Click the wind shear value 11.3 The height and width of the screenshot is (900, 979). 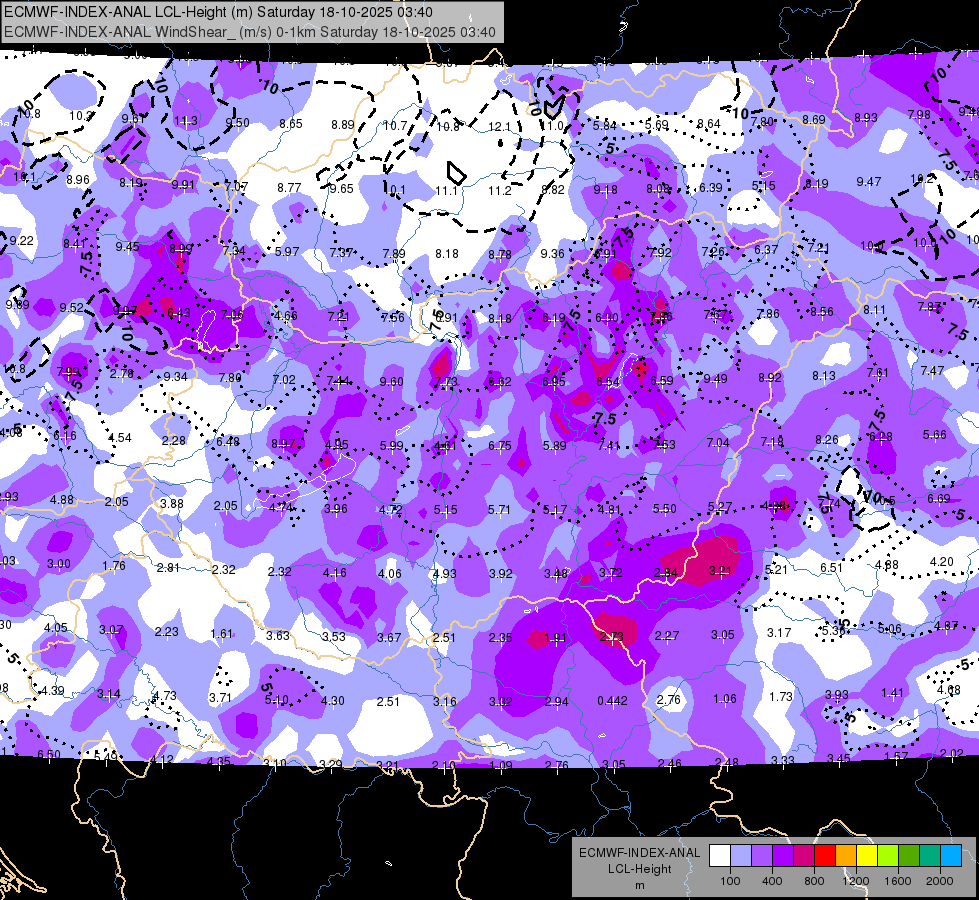pos(186,121)
